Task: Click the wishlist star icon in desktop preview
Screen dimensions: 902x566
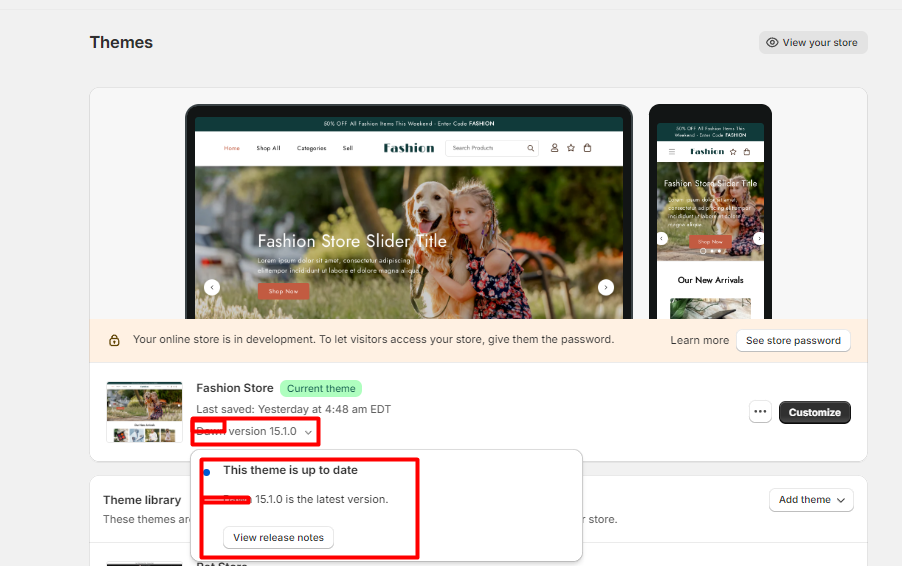Action: pos(571,148)
